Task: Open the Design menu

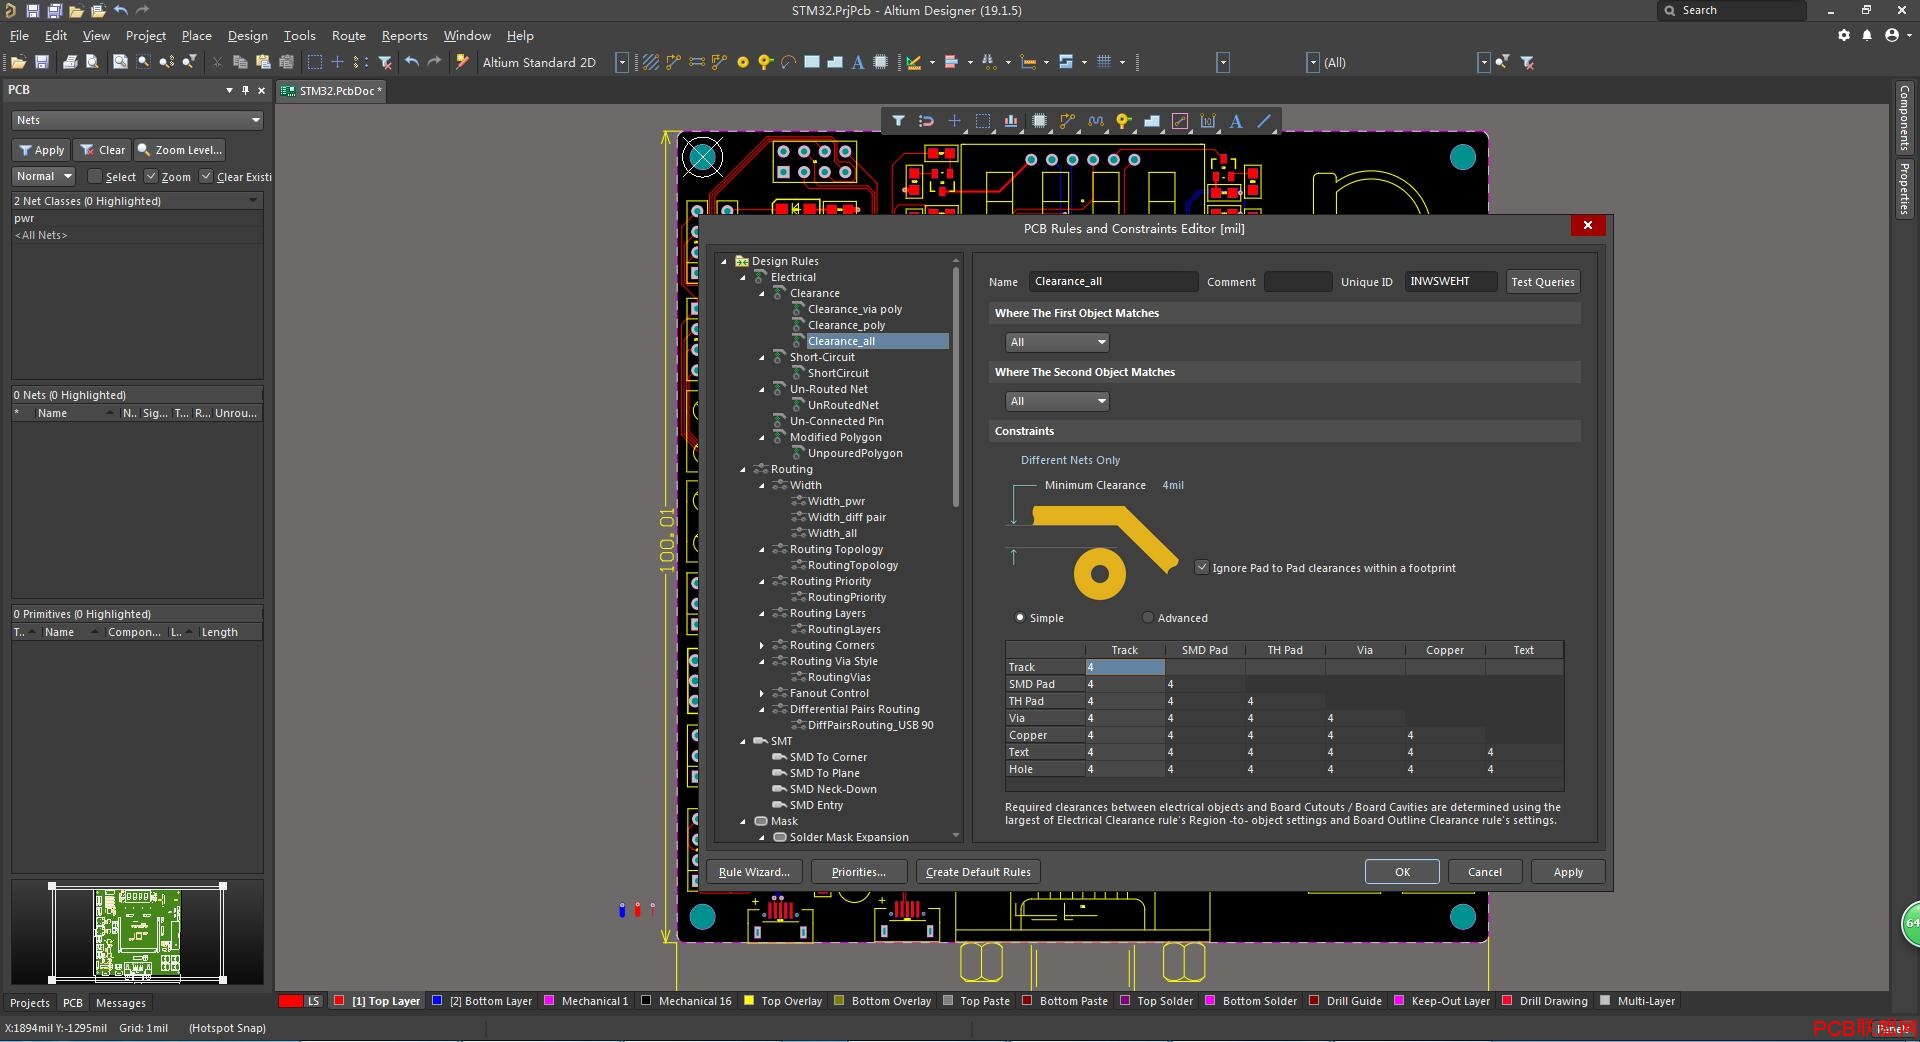Action: 247,35
